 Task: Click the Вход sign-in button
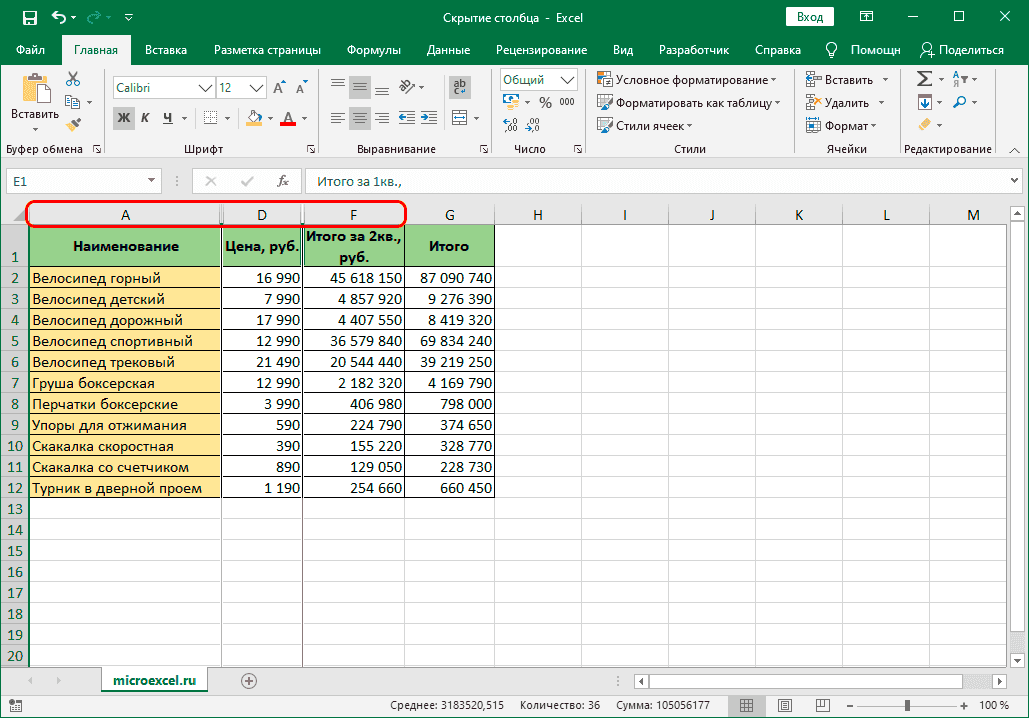(x=810, y=17)
